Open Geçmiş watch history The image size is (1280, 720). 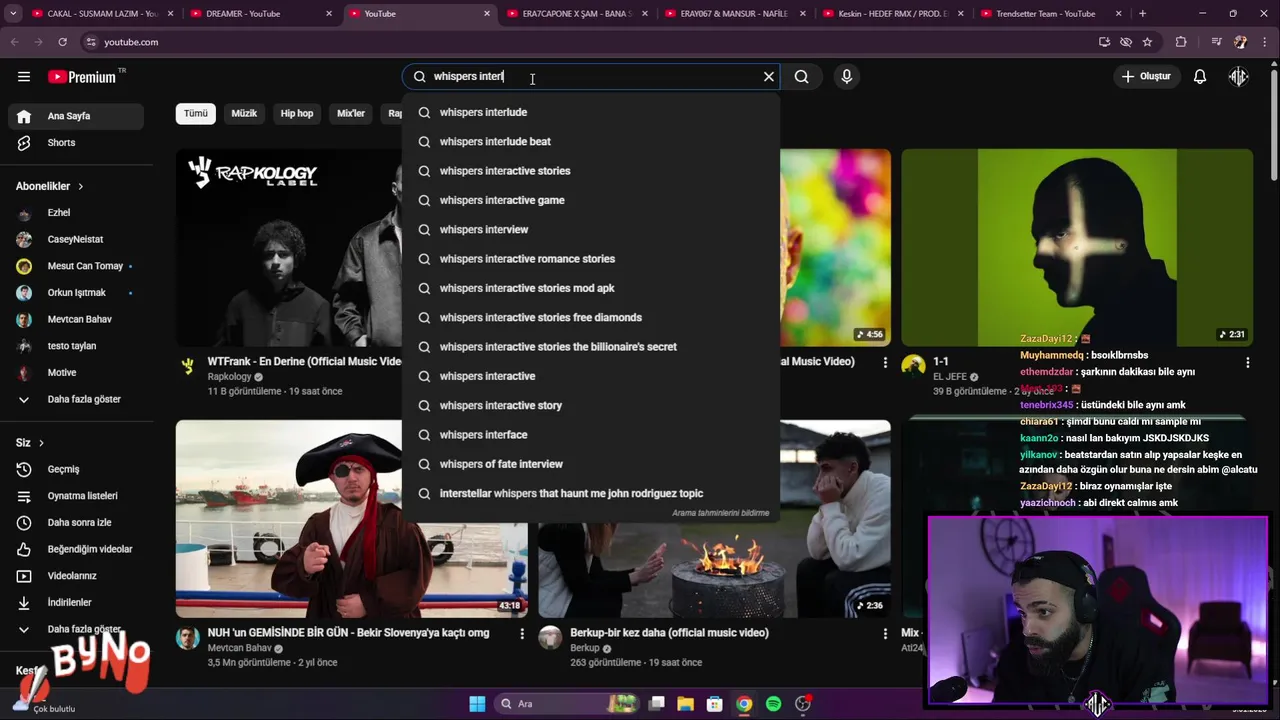(76, 469)
